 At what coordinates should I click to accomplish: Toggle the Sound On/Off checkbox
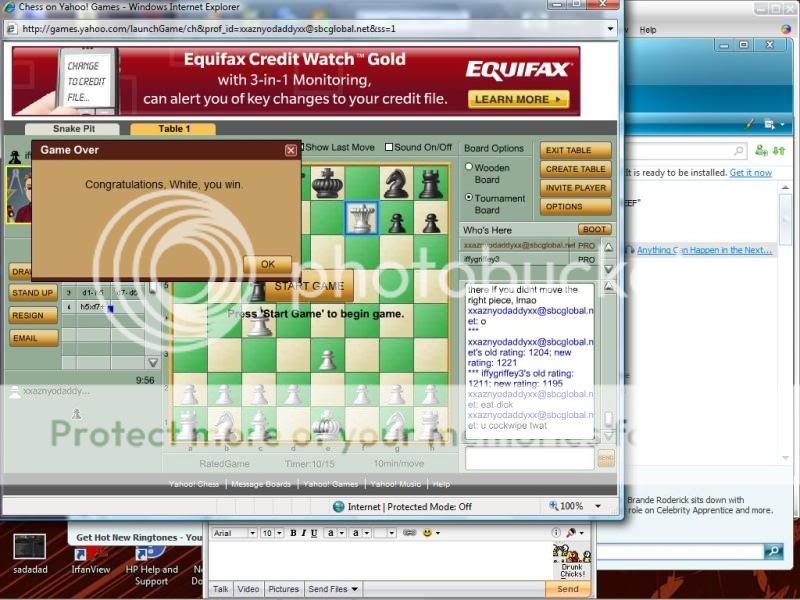pyautogui.click(x=389, y=147)
